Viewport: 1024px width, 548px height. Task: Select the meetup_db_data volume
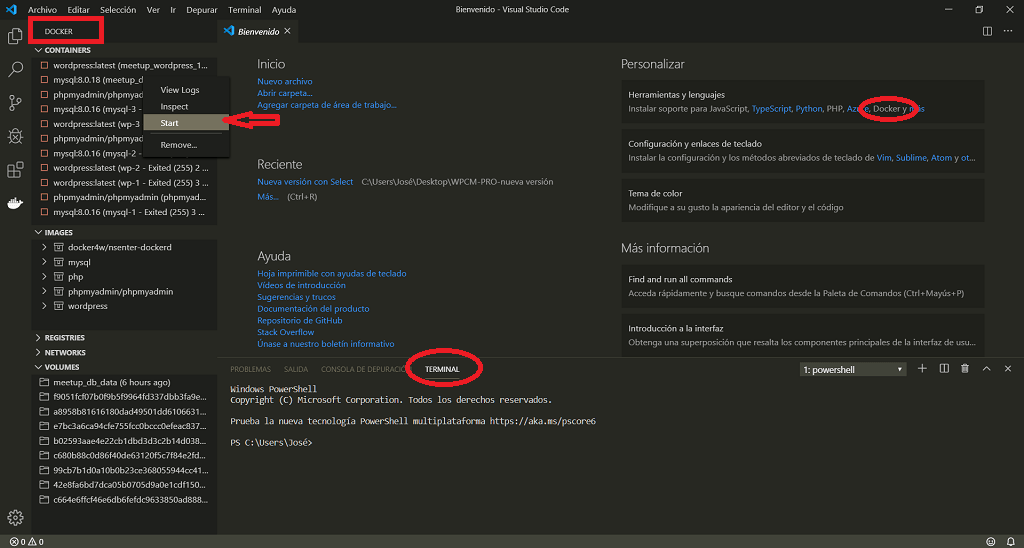[110, 382]
